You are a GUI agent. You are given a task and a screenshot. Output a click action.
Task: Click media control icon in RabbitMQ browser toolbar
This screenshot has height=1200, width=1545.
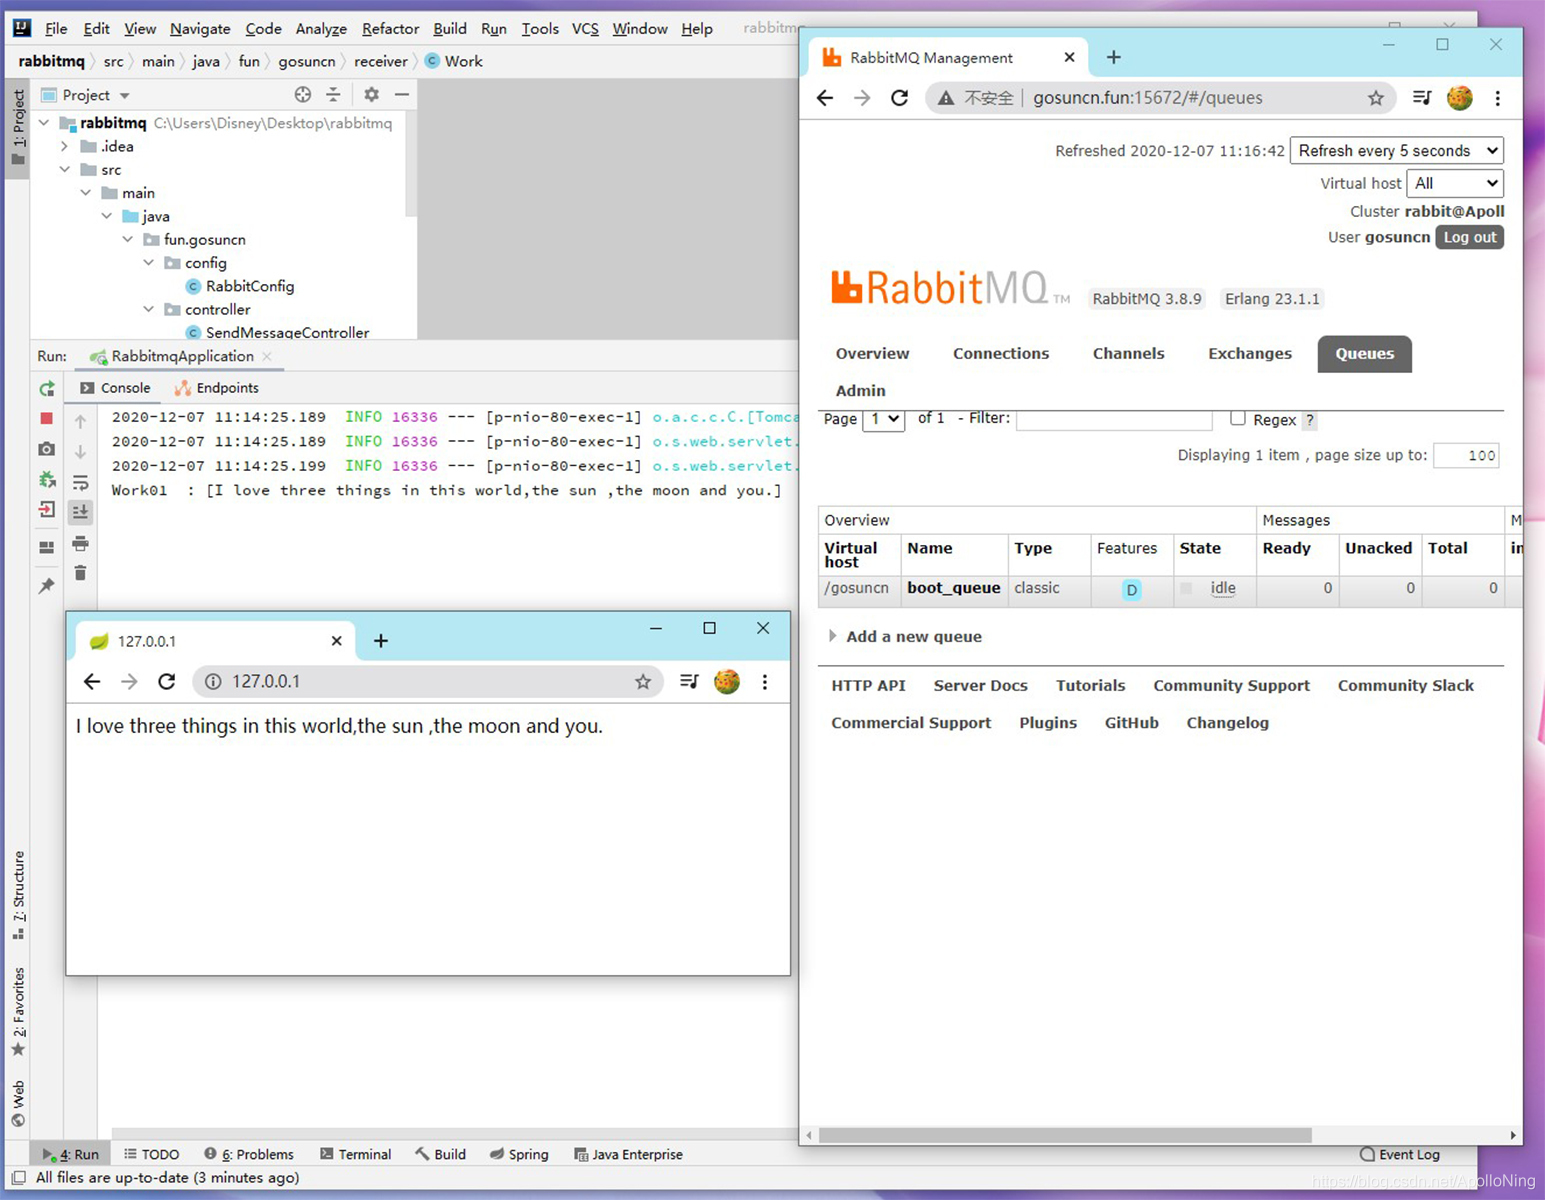(x=1421, y=97)
